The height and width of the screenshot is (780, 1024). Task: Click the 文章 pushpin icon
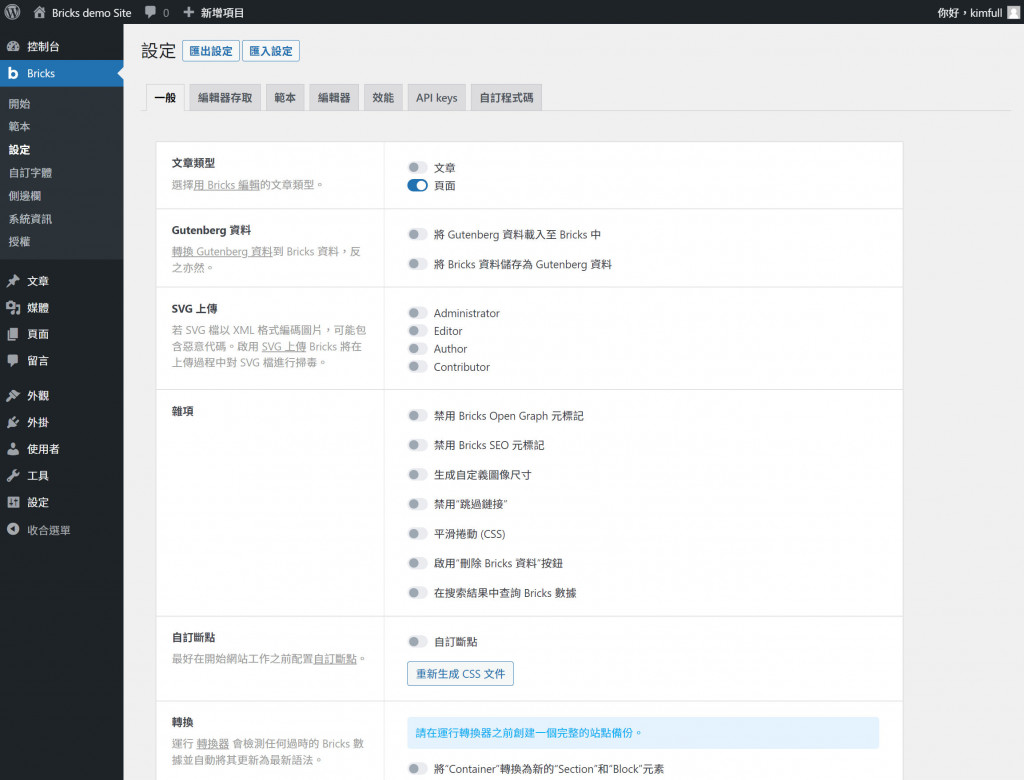[x=13, y=281]
